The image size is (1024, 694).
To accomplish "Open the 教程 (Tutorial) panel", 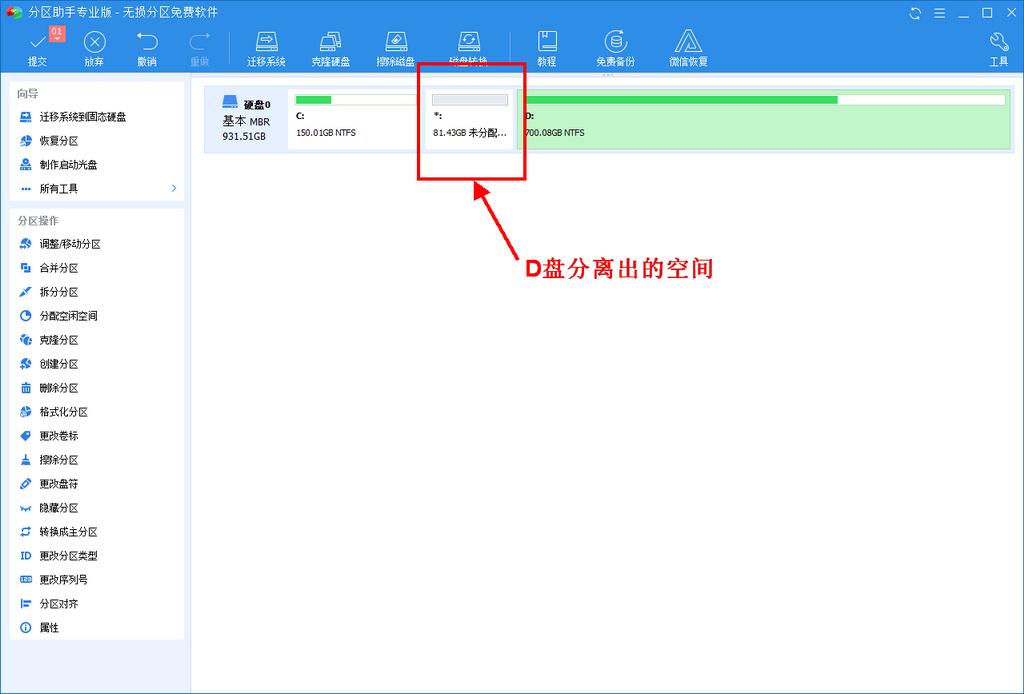I will (546, 48).
